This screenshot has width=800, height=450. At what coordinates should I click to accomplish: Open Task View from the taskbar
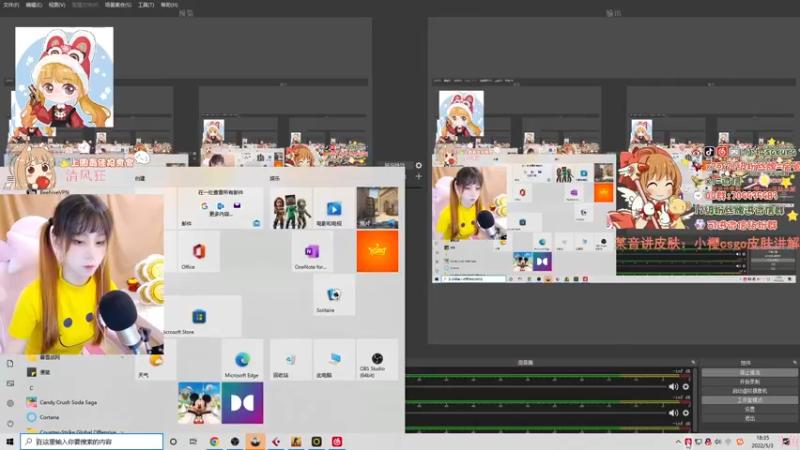(193, 442)
